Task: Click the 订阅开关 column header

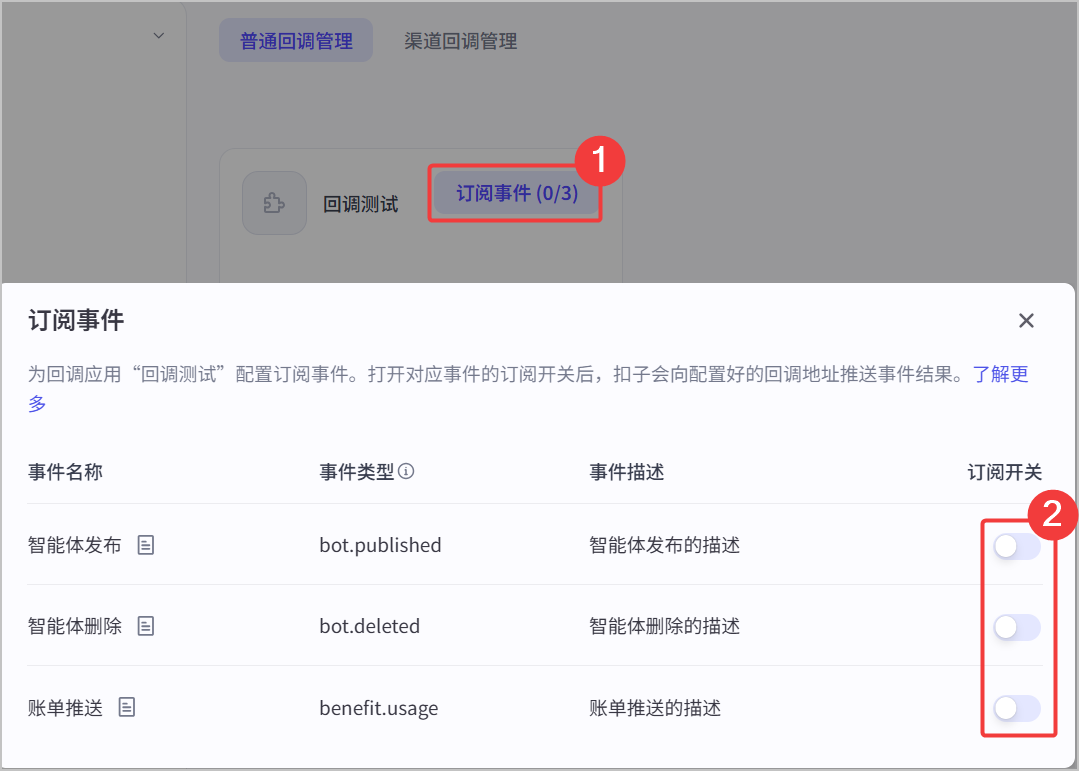Action: pos(1005,472)
